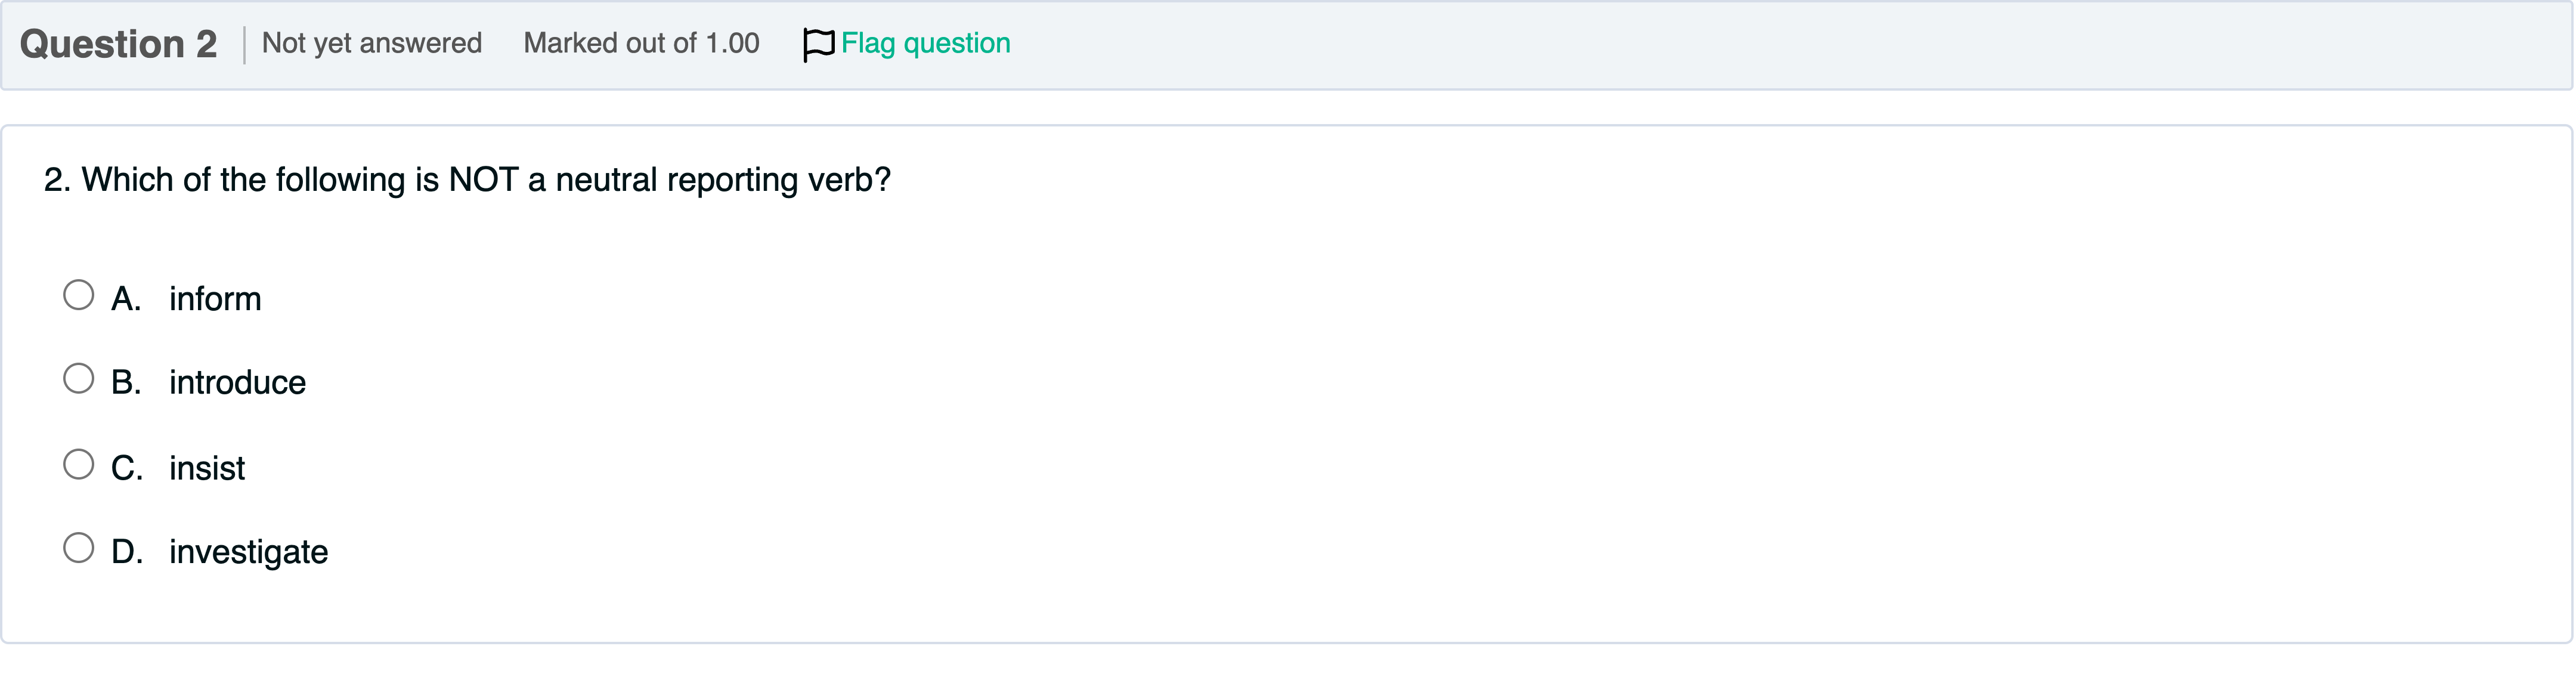Choose radio button for option C
Image resolution: width=2576 pixels, height=680 pixels.
click(78, 464)
